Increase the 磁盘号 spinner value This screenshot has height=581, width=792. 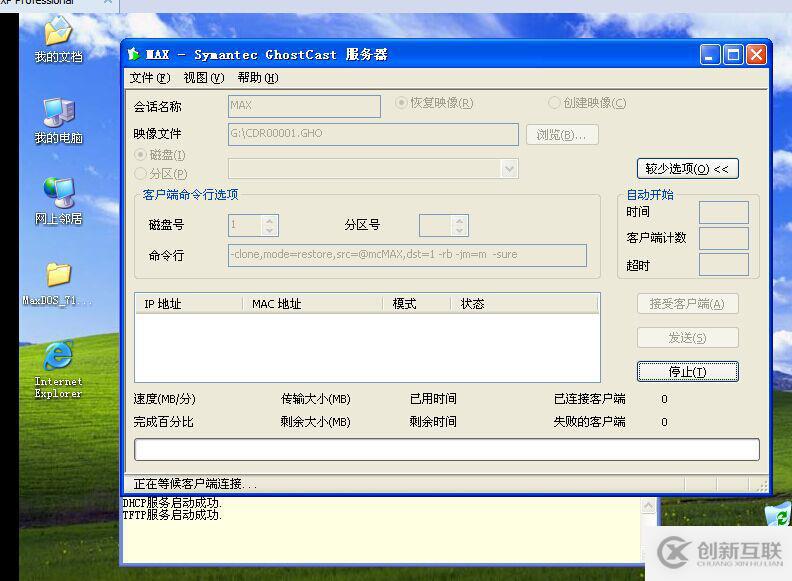(270, 220)
